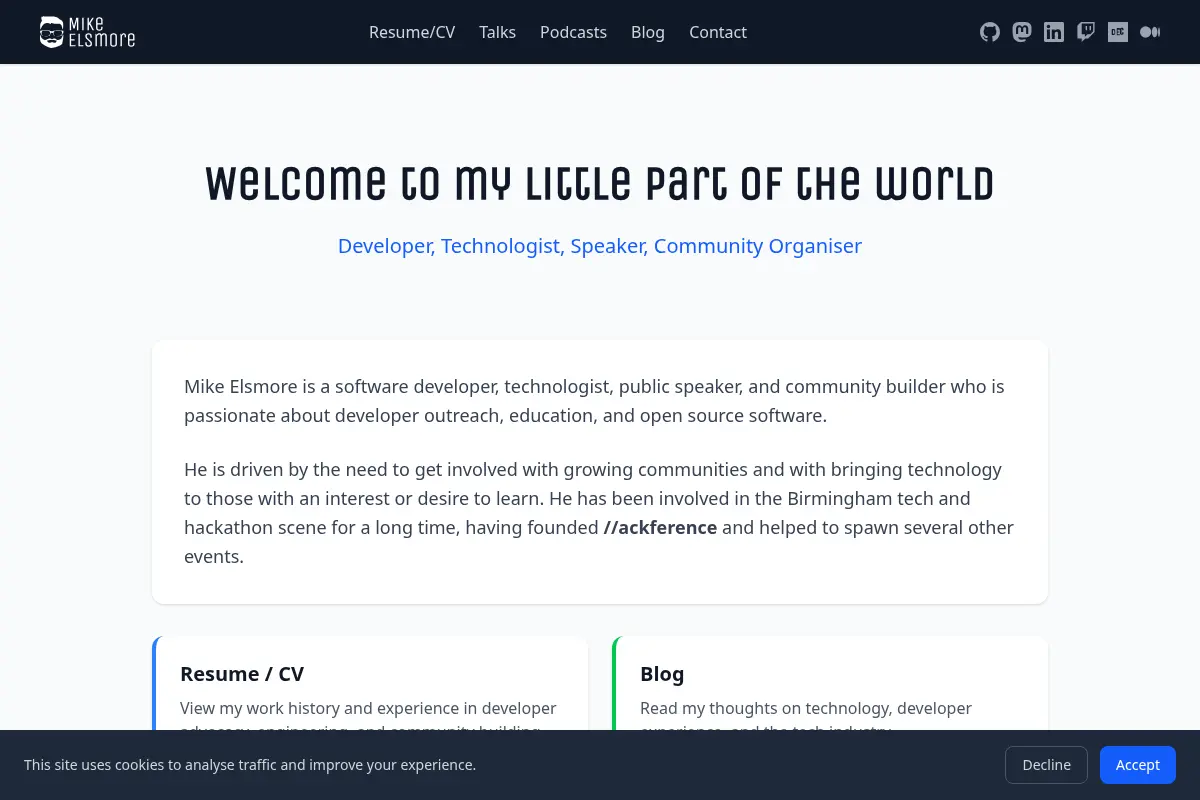This screenshot has height=800, width=1200.
Task: Open the DEV community icon
Action: [x=1118, y=32]
